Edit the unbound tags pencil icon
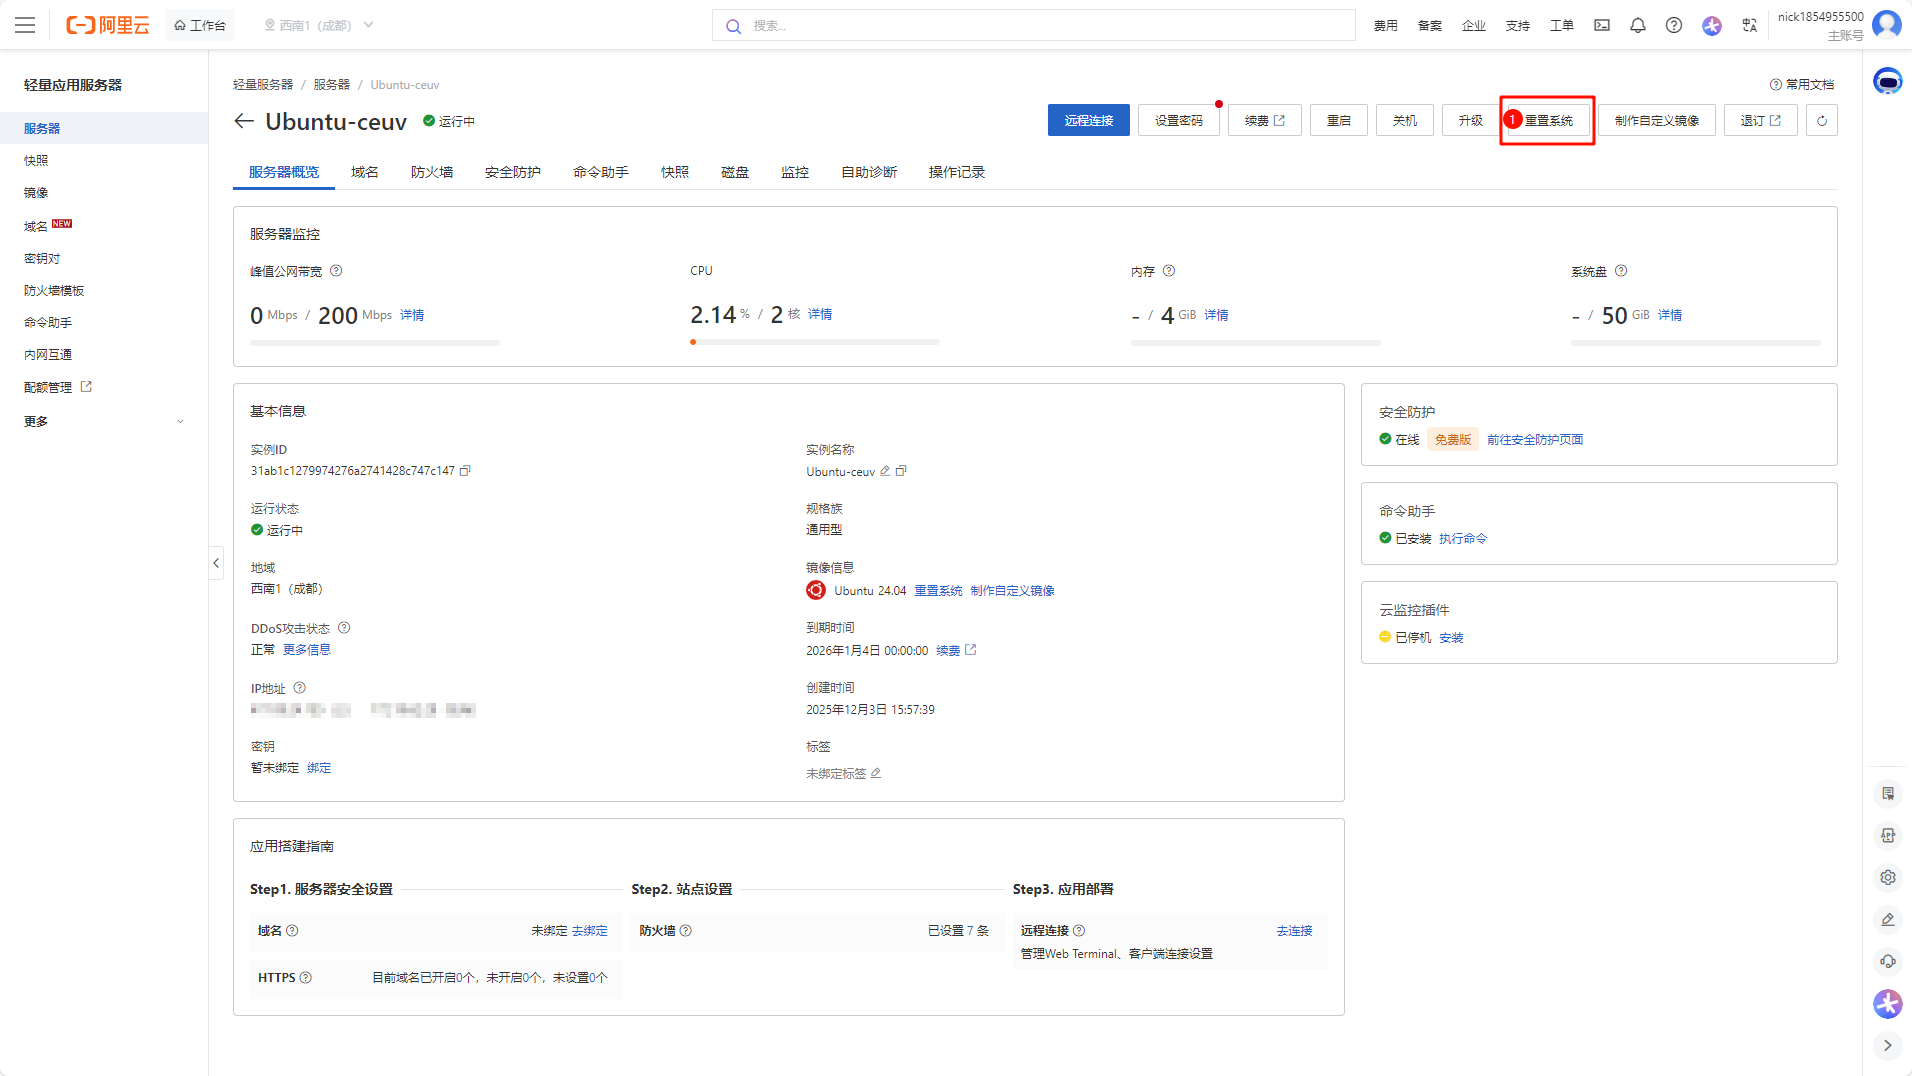Image resolution: width=1912 pixels, height=1076 pixels. [x=876, y=773]
